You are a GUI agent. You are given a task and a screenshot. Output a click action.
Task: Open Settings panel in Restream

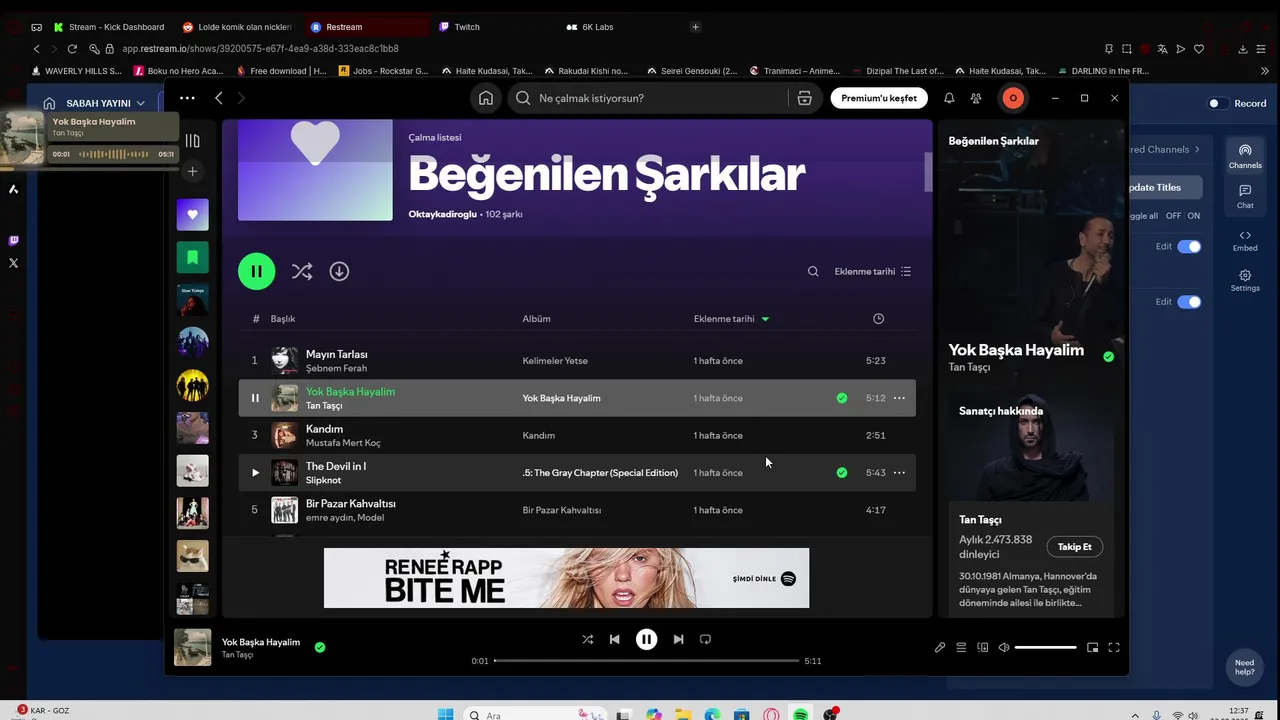click(1245, 281)
